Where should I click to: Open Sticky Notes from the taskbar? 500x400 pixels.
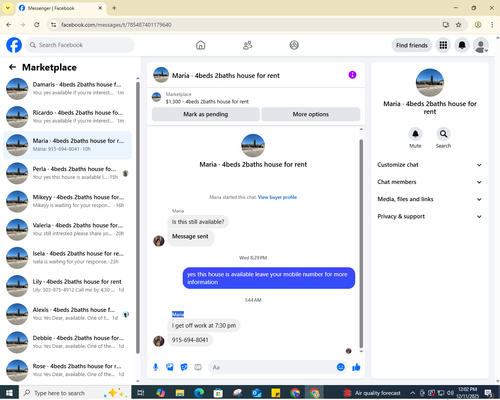coord(276,393)
